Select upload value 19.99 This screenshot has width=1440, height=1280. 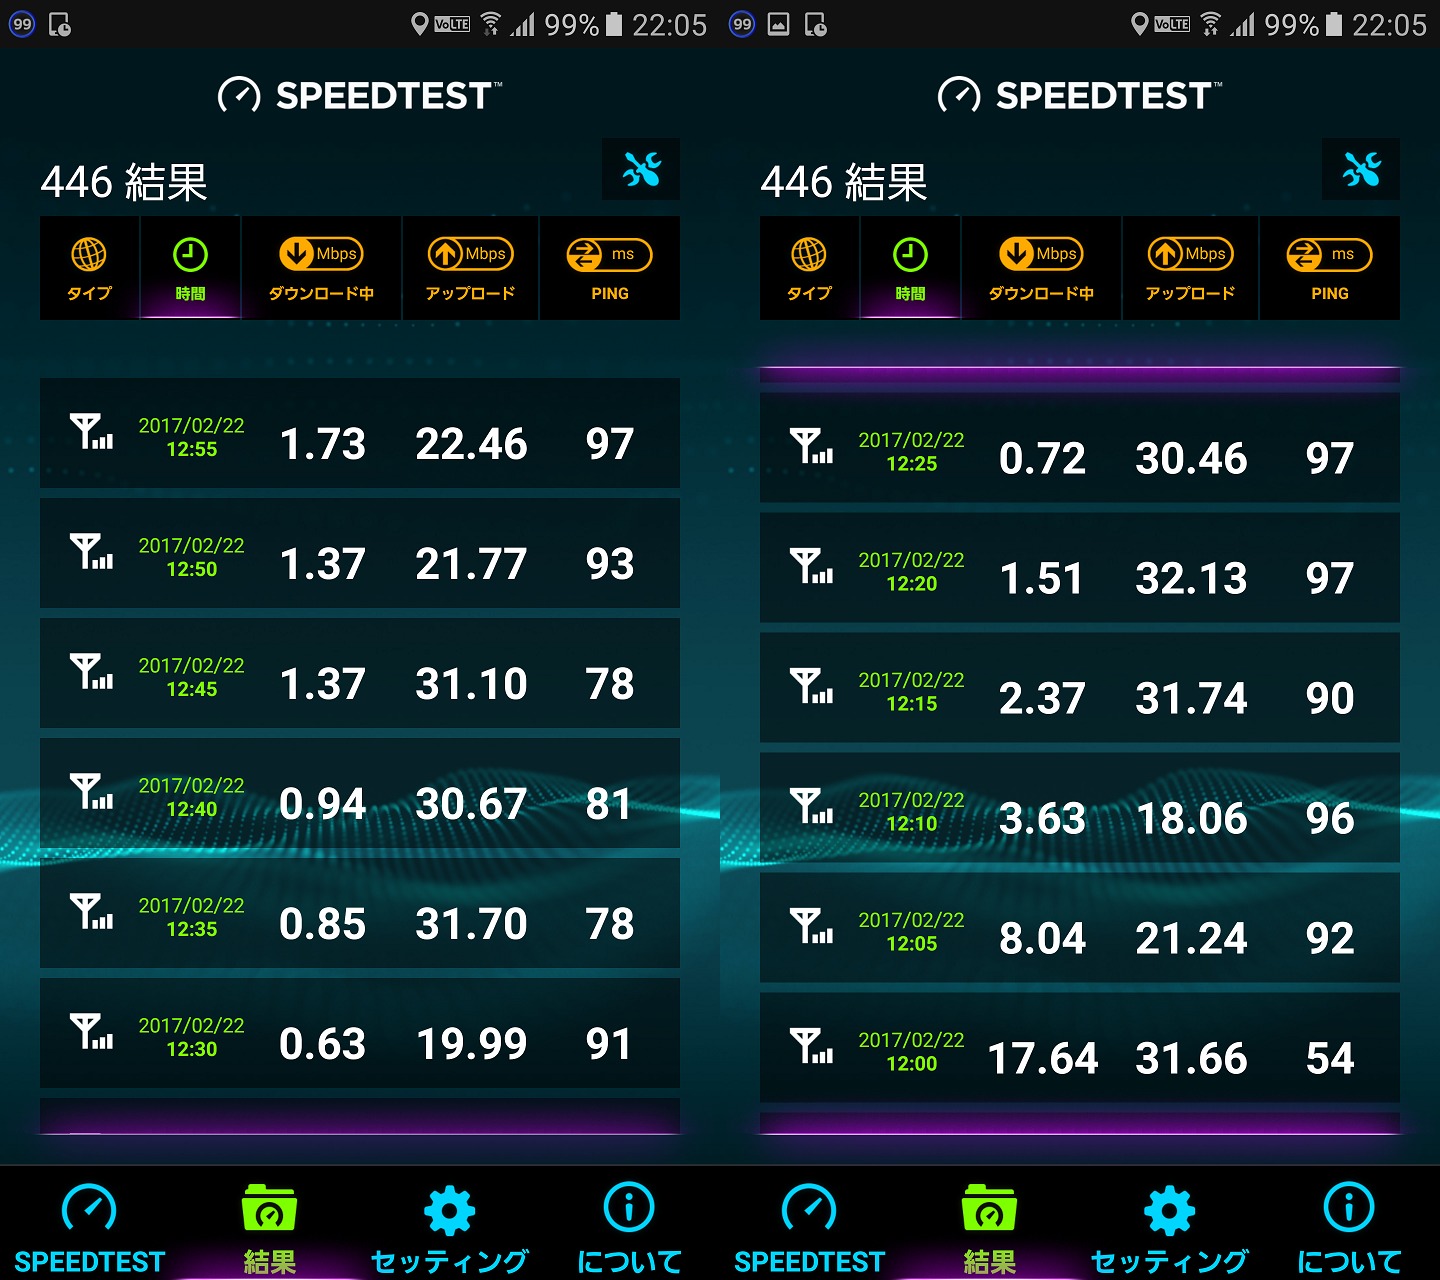coord(471,1044)
